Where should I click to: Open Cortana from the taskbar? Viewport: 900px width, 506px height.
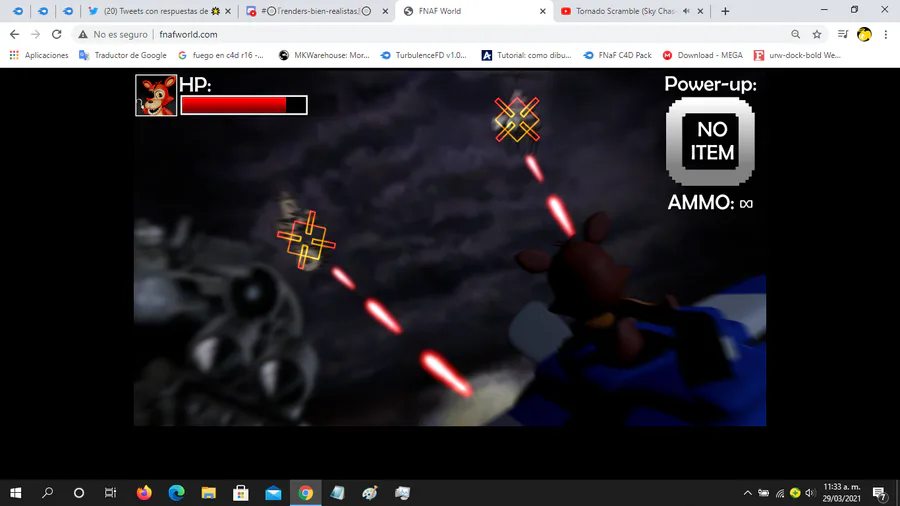79,493
